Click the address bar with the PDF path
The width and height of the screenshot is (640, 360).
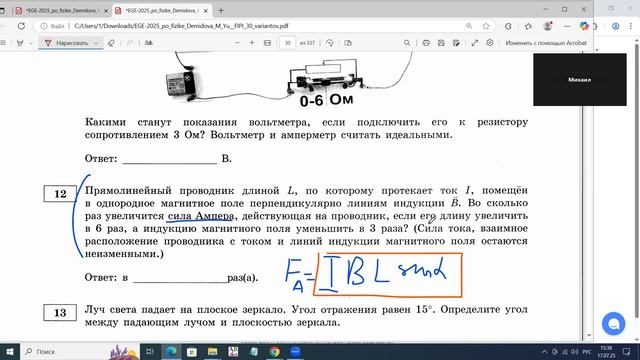click(x=261, y=26)
